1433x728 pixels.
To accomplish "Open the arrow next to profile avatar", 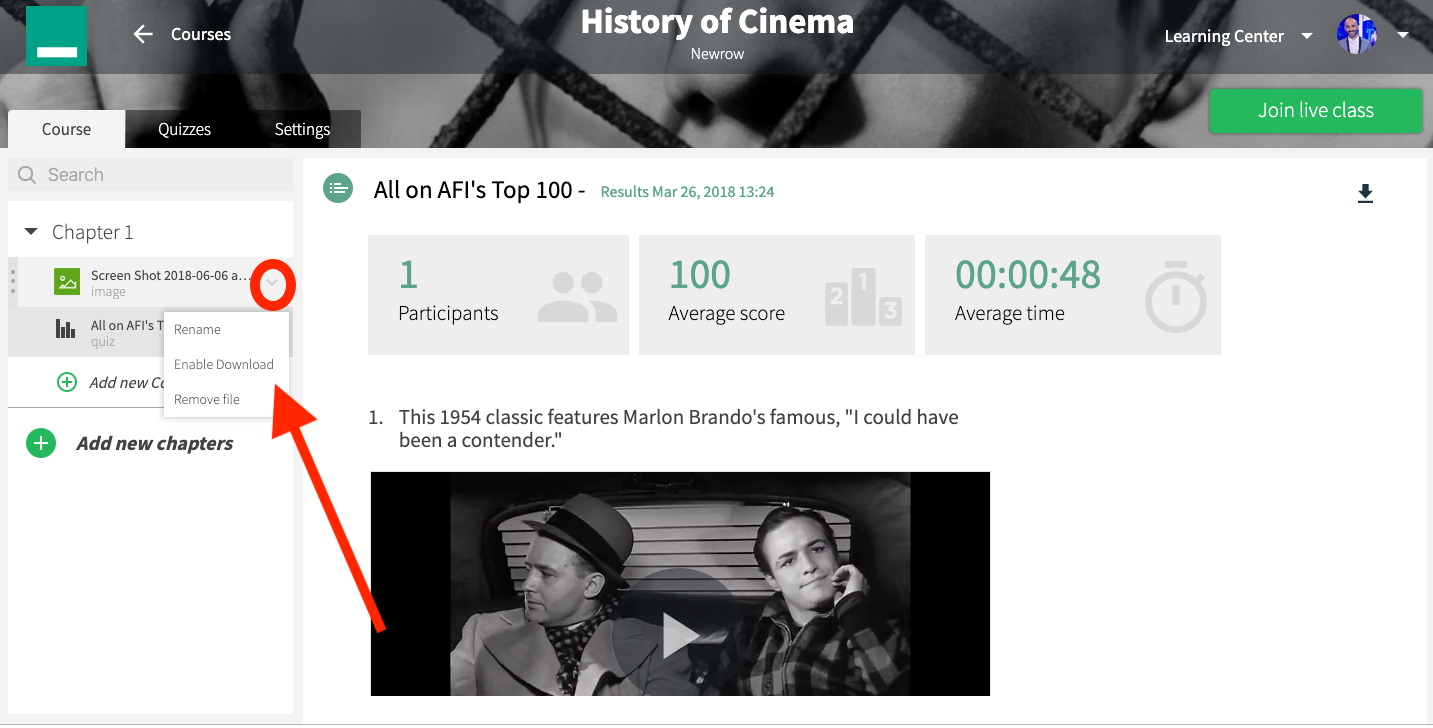I will click(1402, 35).
